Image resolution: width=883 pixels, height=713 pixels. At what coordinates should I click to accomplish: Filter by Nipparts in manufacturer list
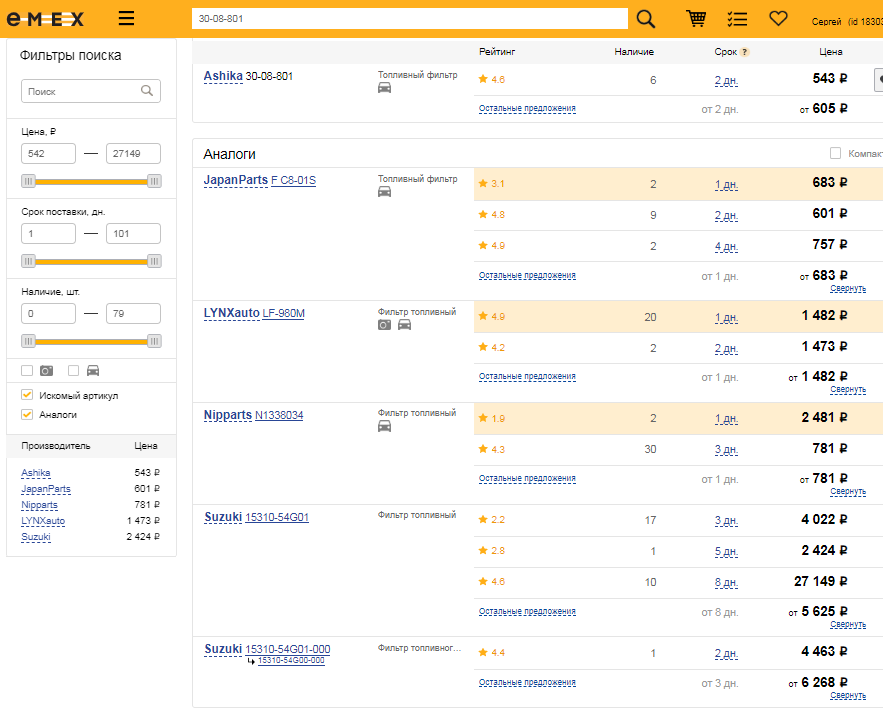(x=39, y=505)
